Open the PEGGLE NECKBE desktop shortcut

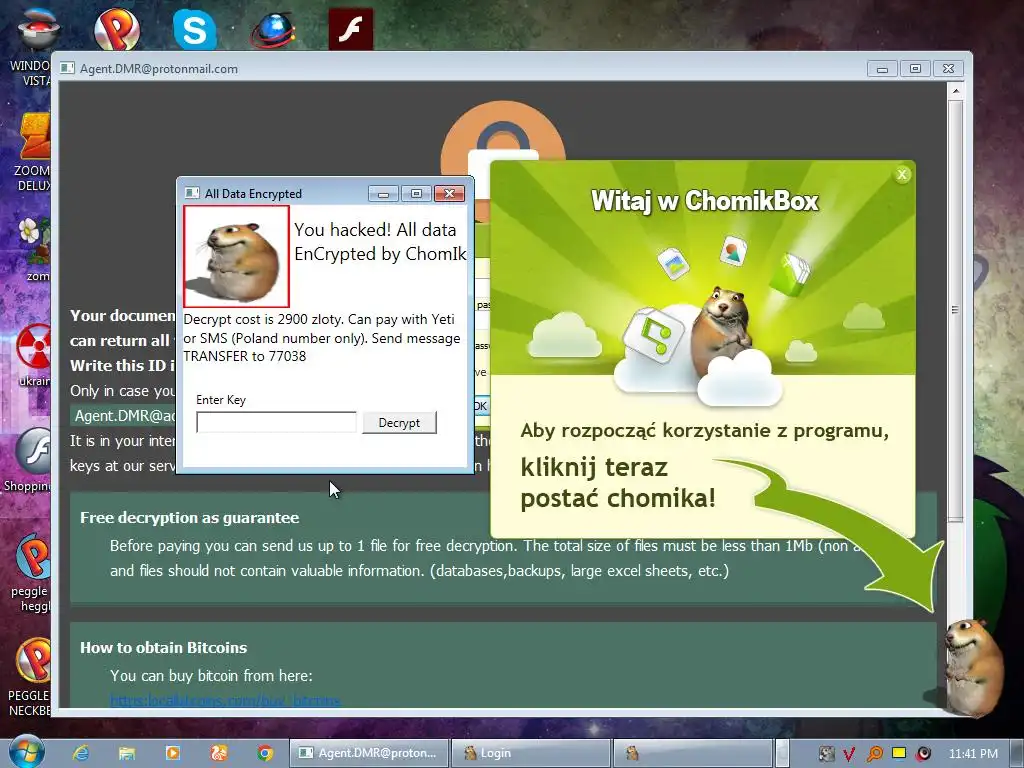tap(30, 677)
